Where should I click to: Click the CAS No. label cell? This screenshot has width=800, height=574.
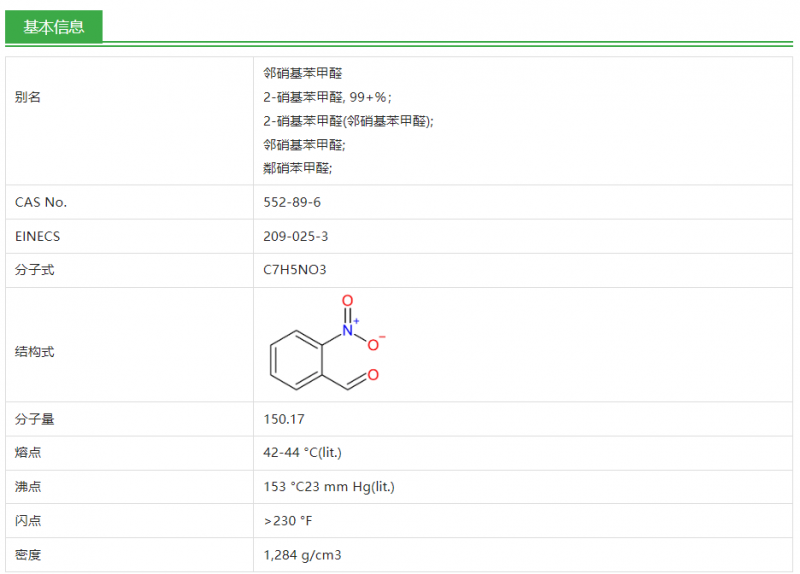tap(41, 202)
